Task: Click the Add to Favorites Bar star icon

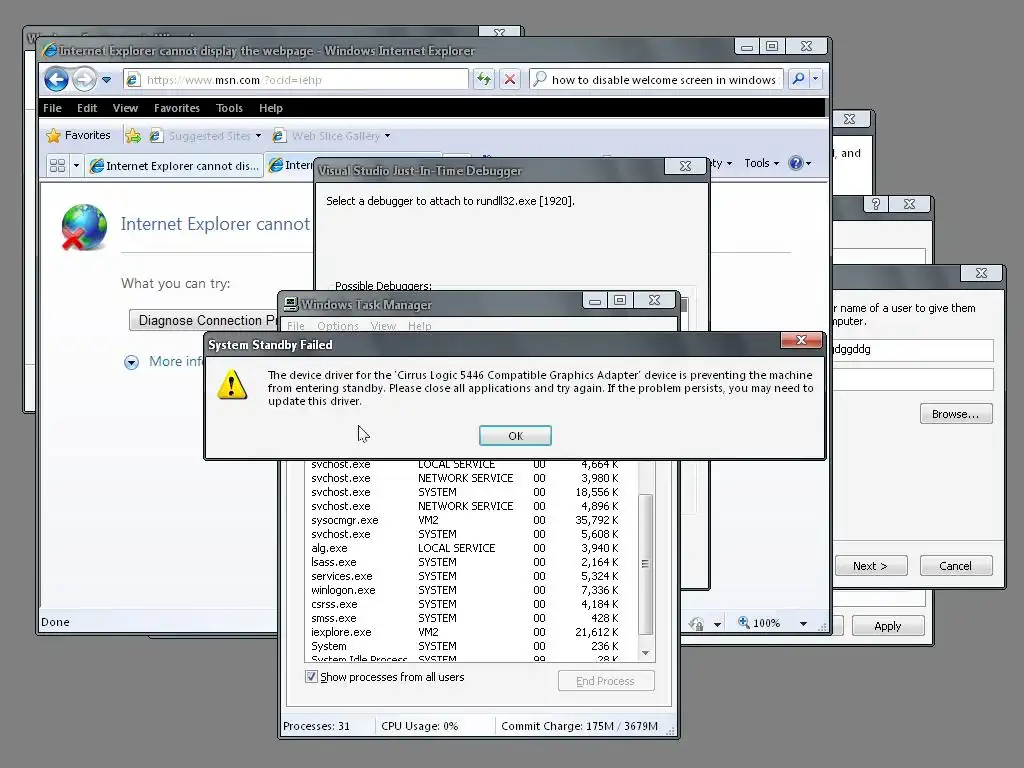Action: [133, 135]
